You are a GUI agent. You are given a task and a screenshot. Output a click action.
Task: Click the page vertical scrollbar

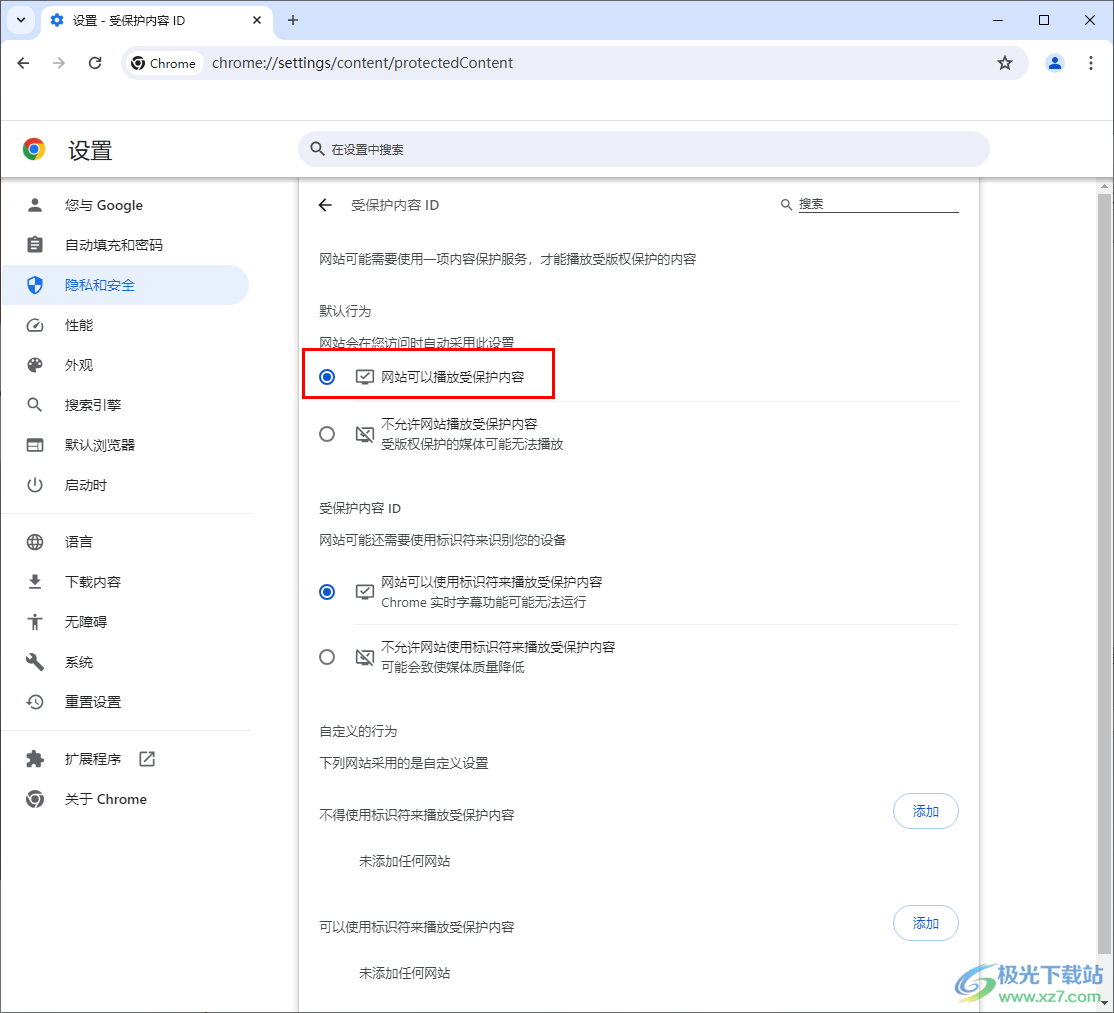click(x=1103, y=572)
